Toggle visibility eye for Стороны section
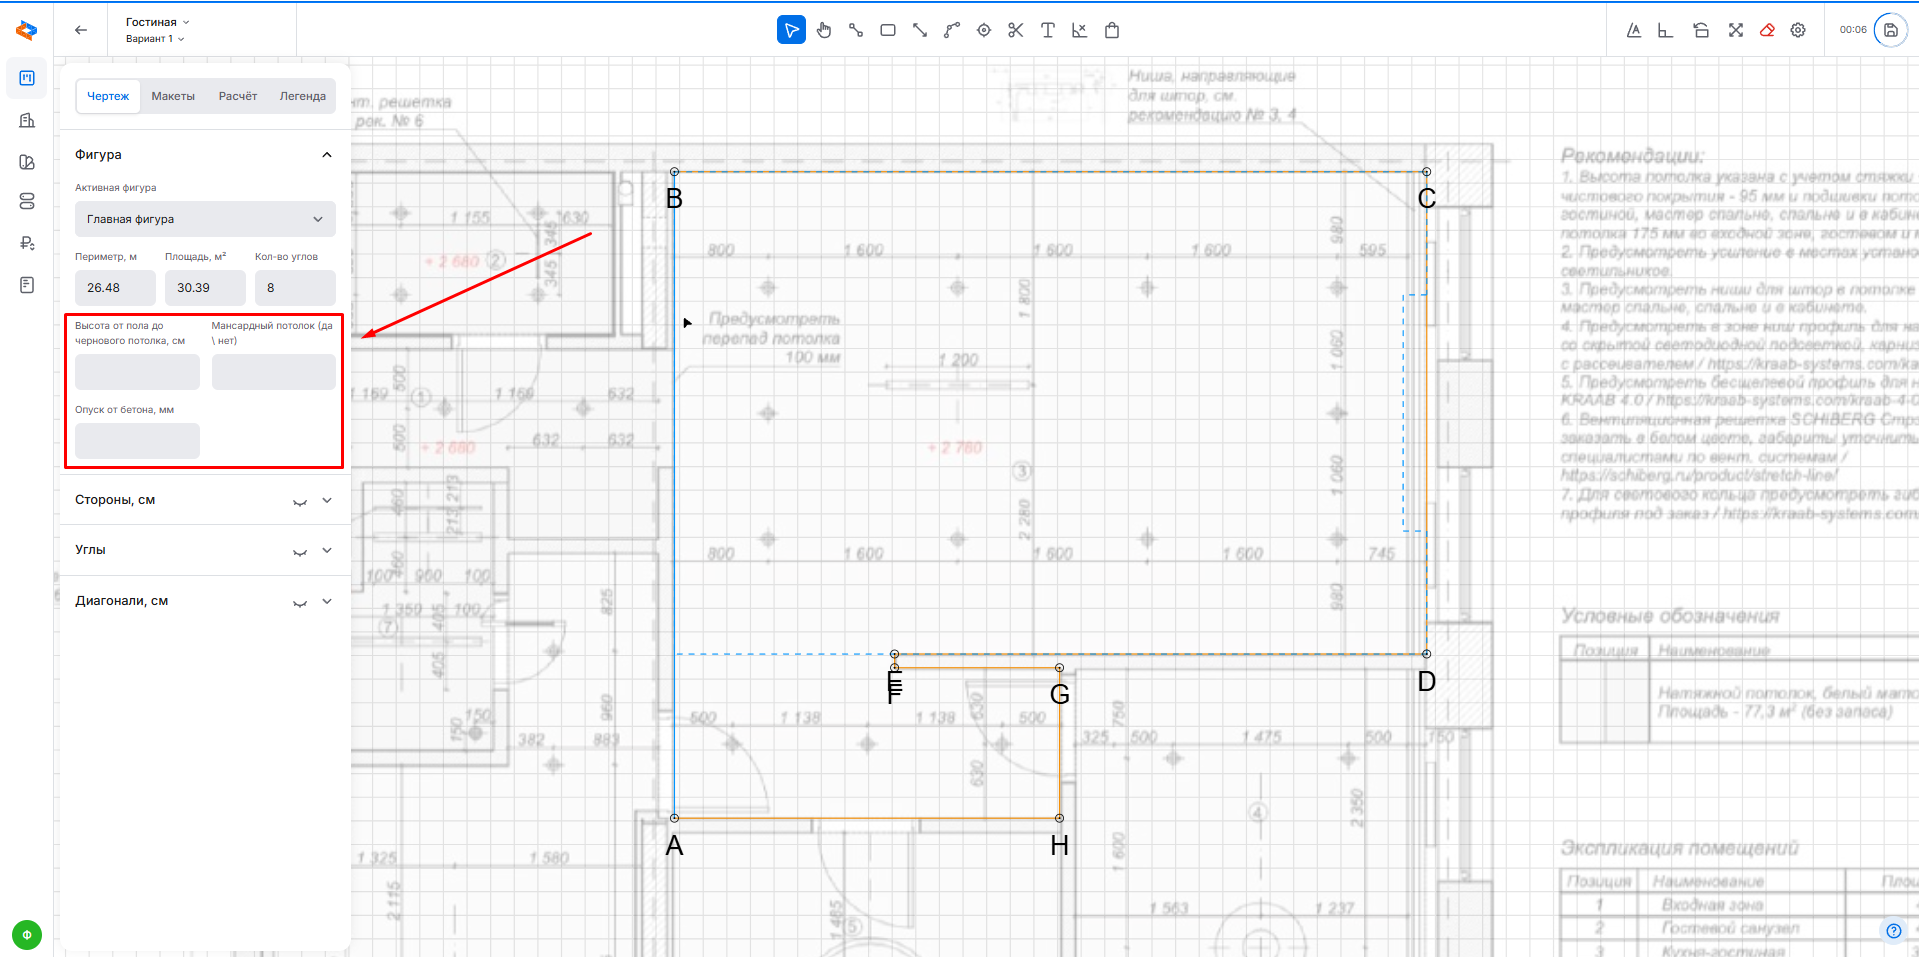This screenshot has height=957, width=1919. click(299, 501)
